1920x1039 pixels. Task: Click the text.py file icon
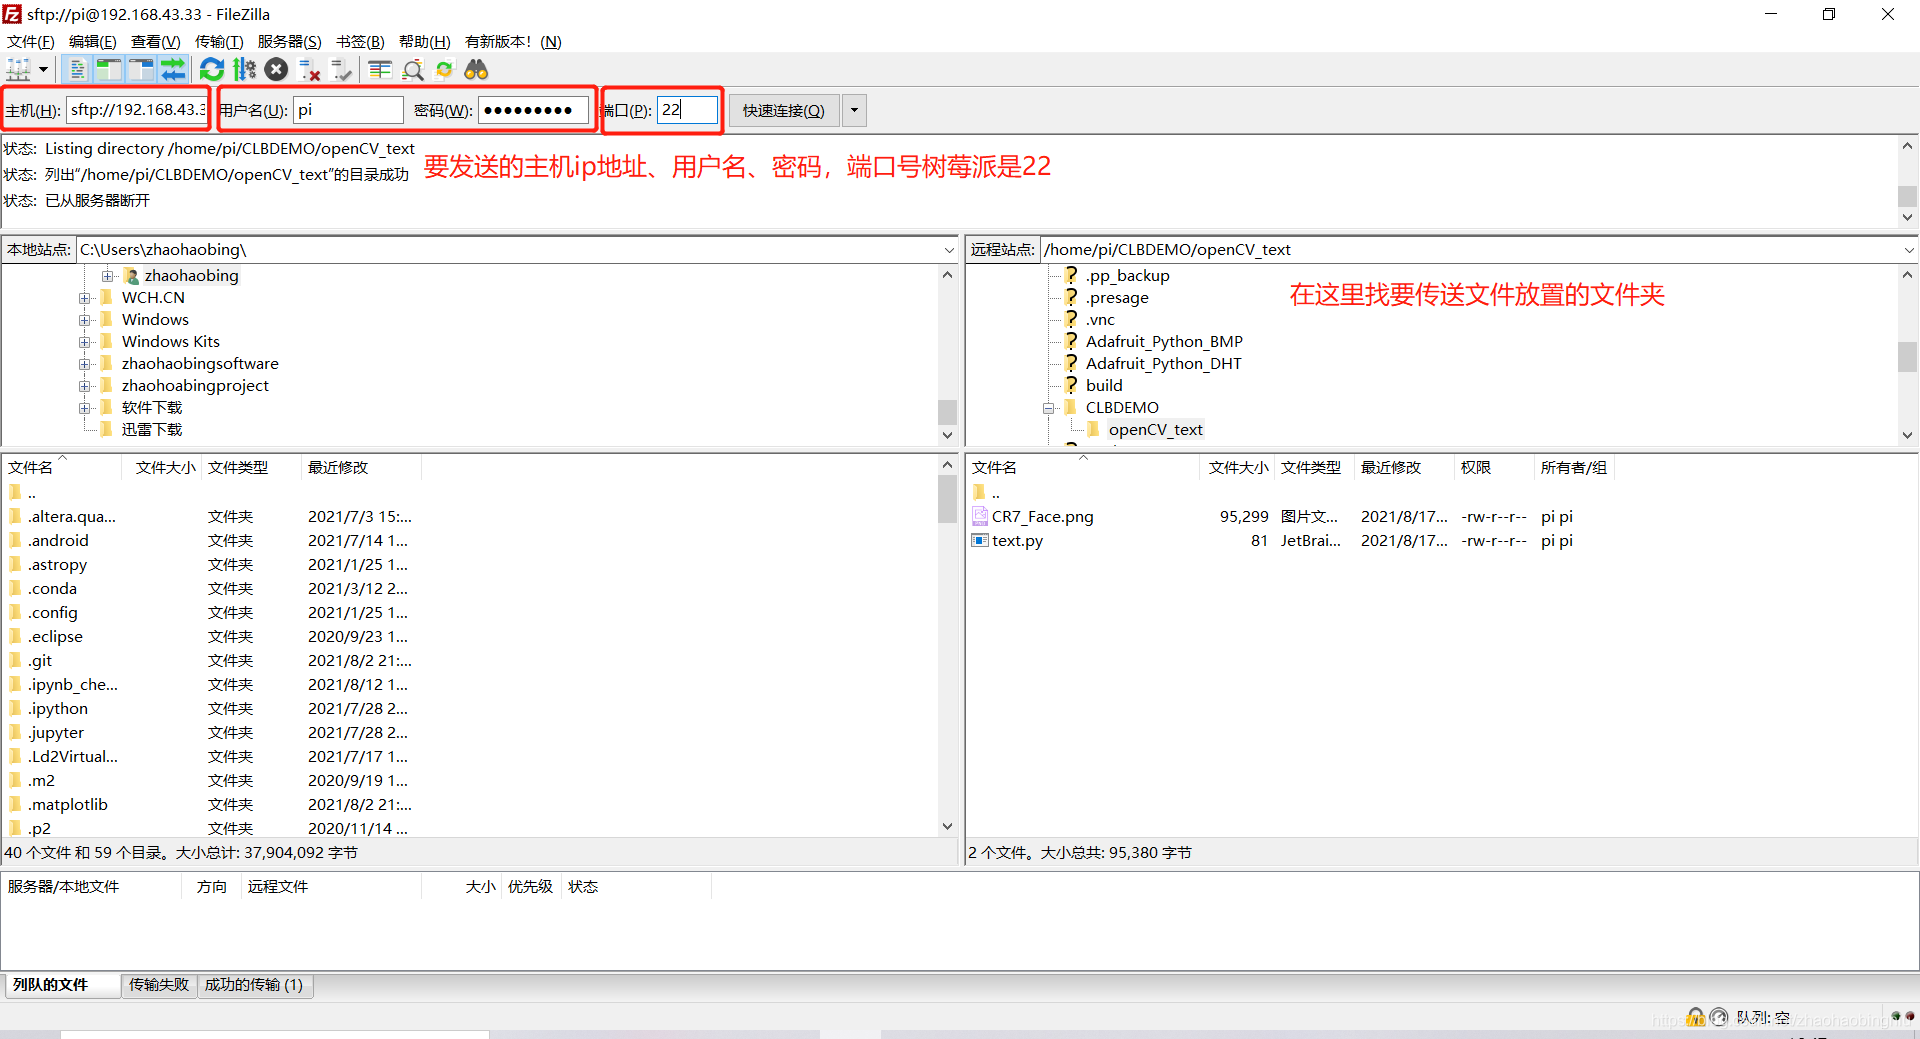pos(980,540)
